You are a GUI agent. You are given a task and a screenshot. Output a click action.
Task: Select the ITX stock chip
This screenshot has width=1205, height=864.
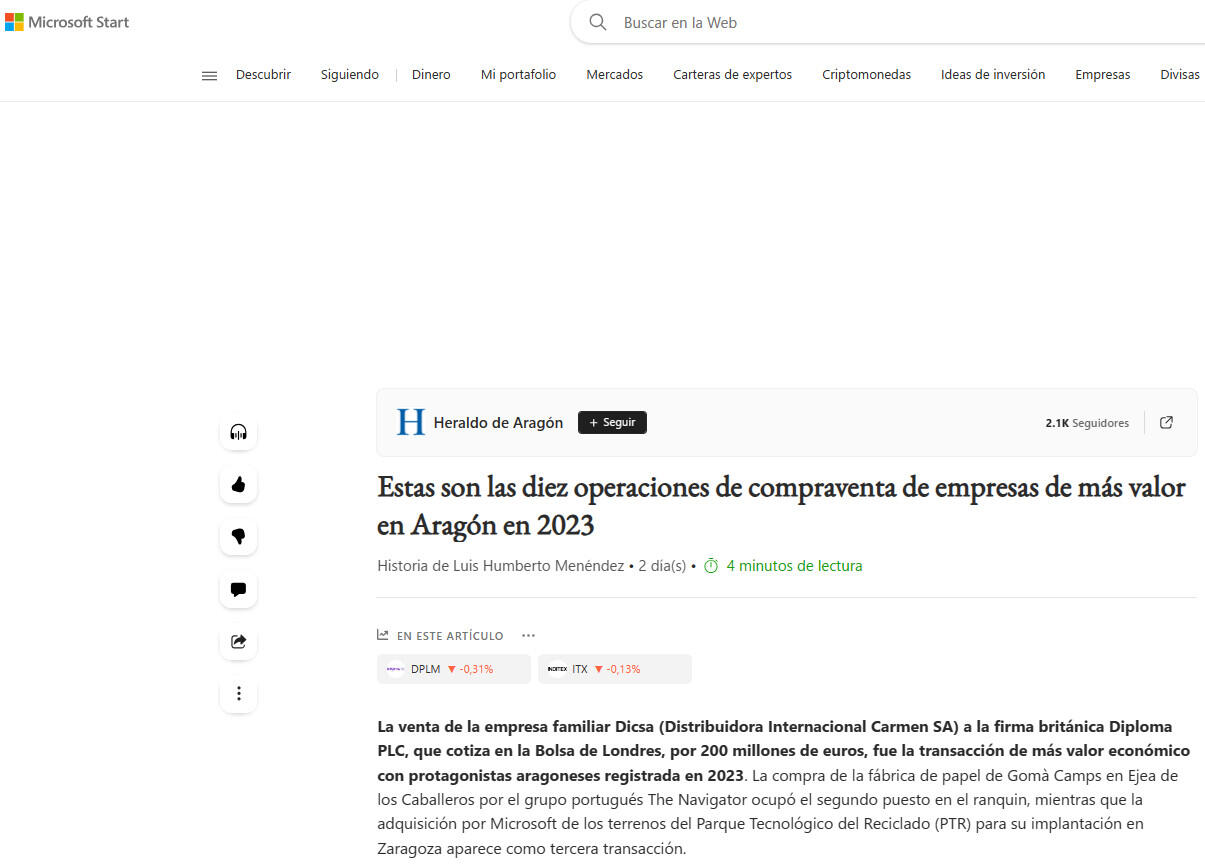click(614, 669)
